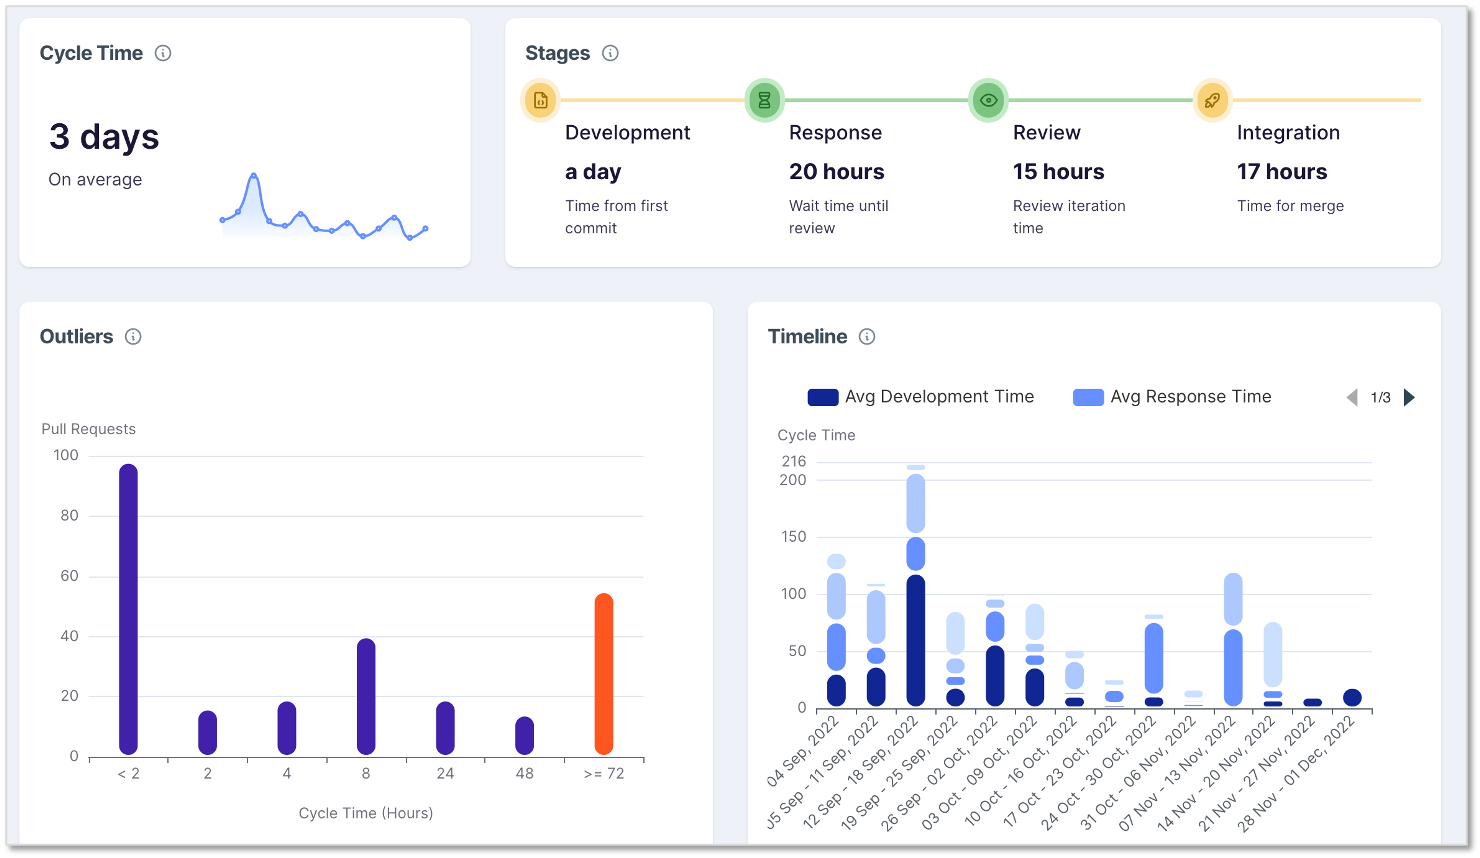This screenshot has width=1480, height=858.
Task: Open the Stages info tooltip
Action: pyautogui.click(x=610, y=53)
